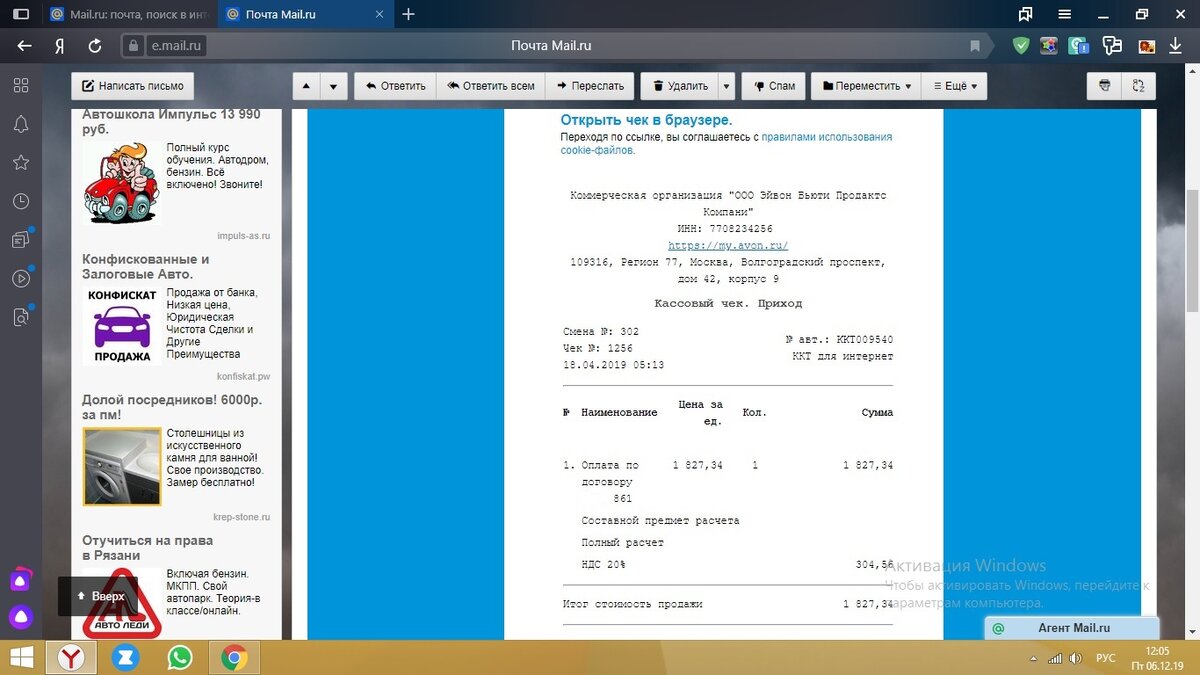1200x675 pixels.
Task: Click the Ответить reply button
Action: click(x=395, y=86)
